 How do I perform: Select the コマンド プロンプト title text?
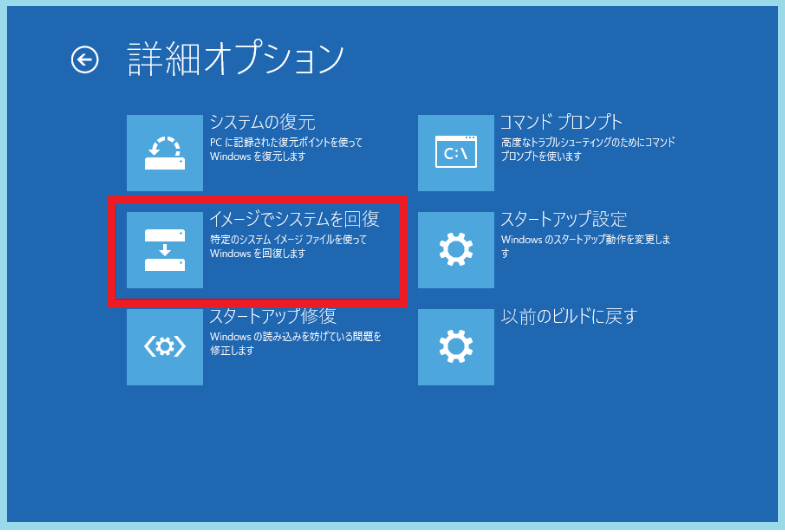pyautogui.click(x=561, y=122)
